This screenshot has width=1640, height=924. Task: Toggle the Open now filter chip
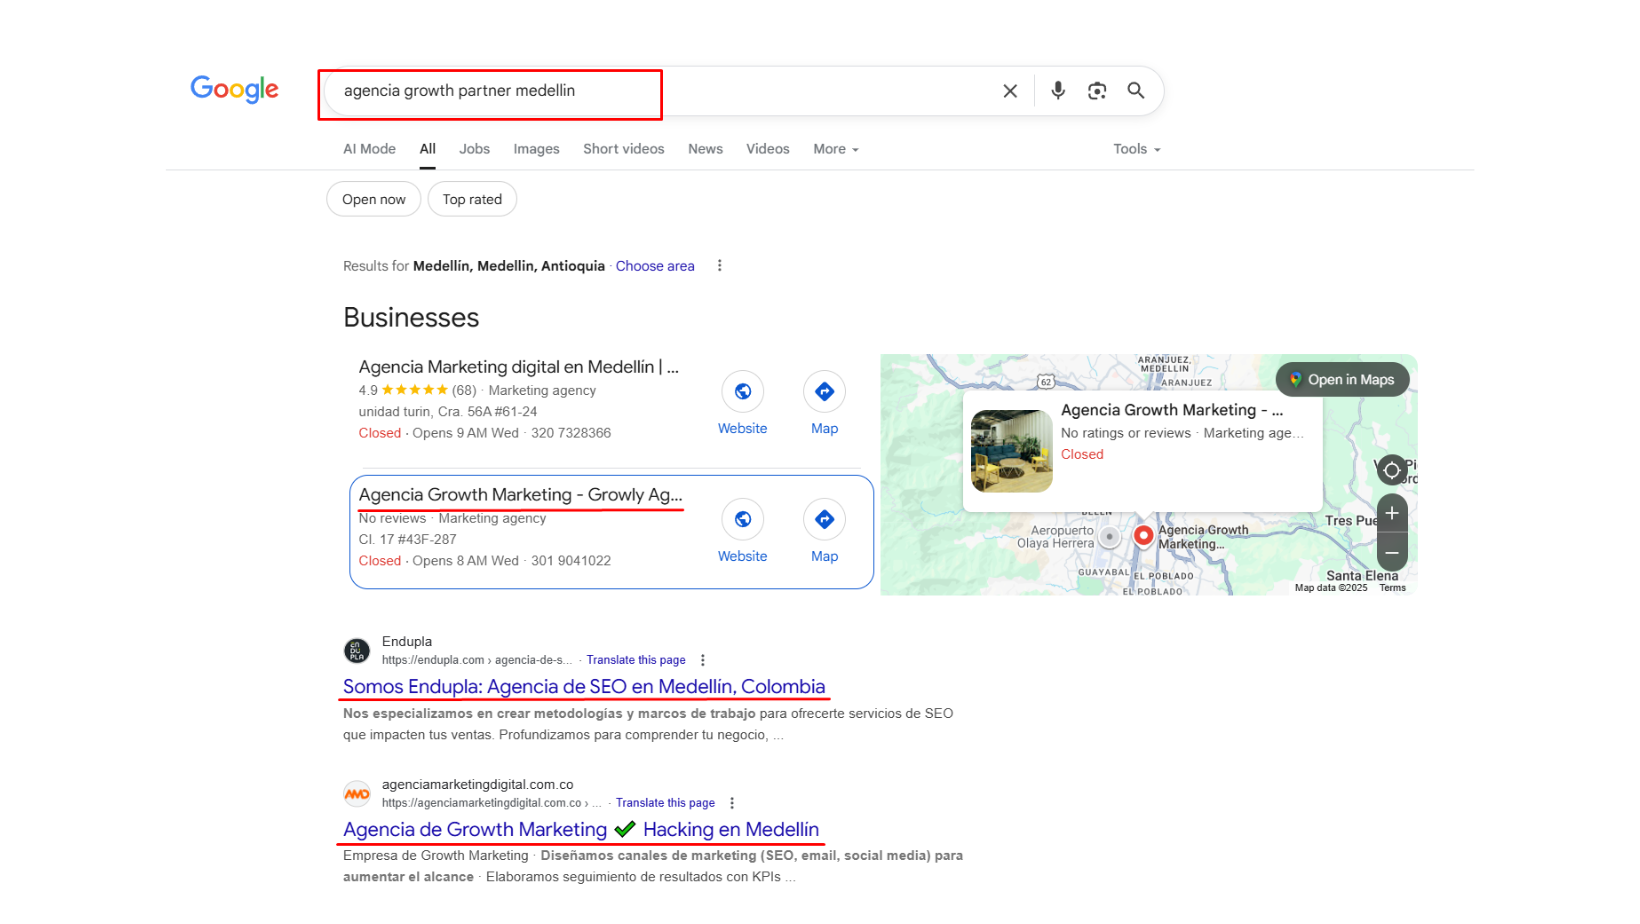[374, 199]
